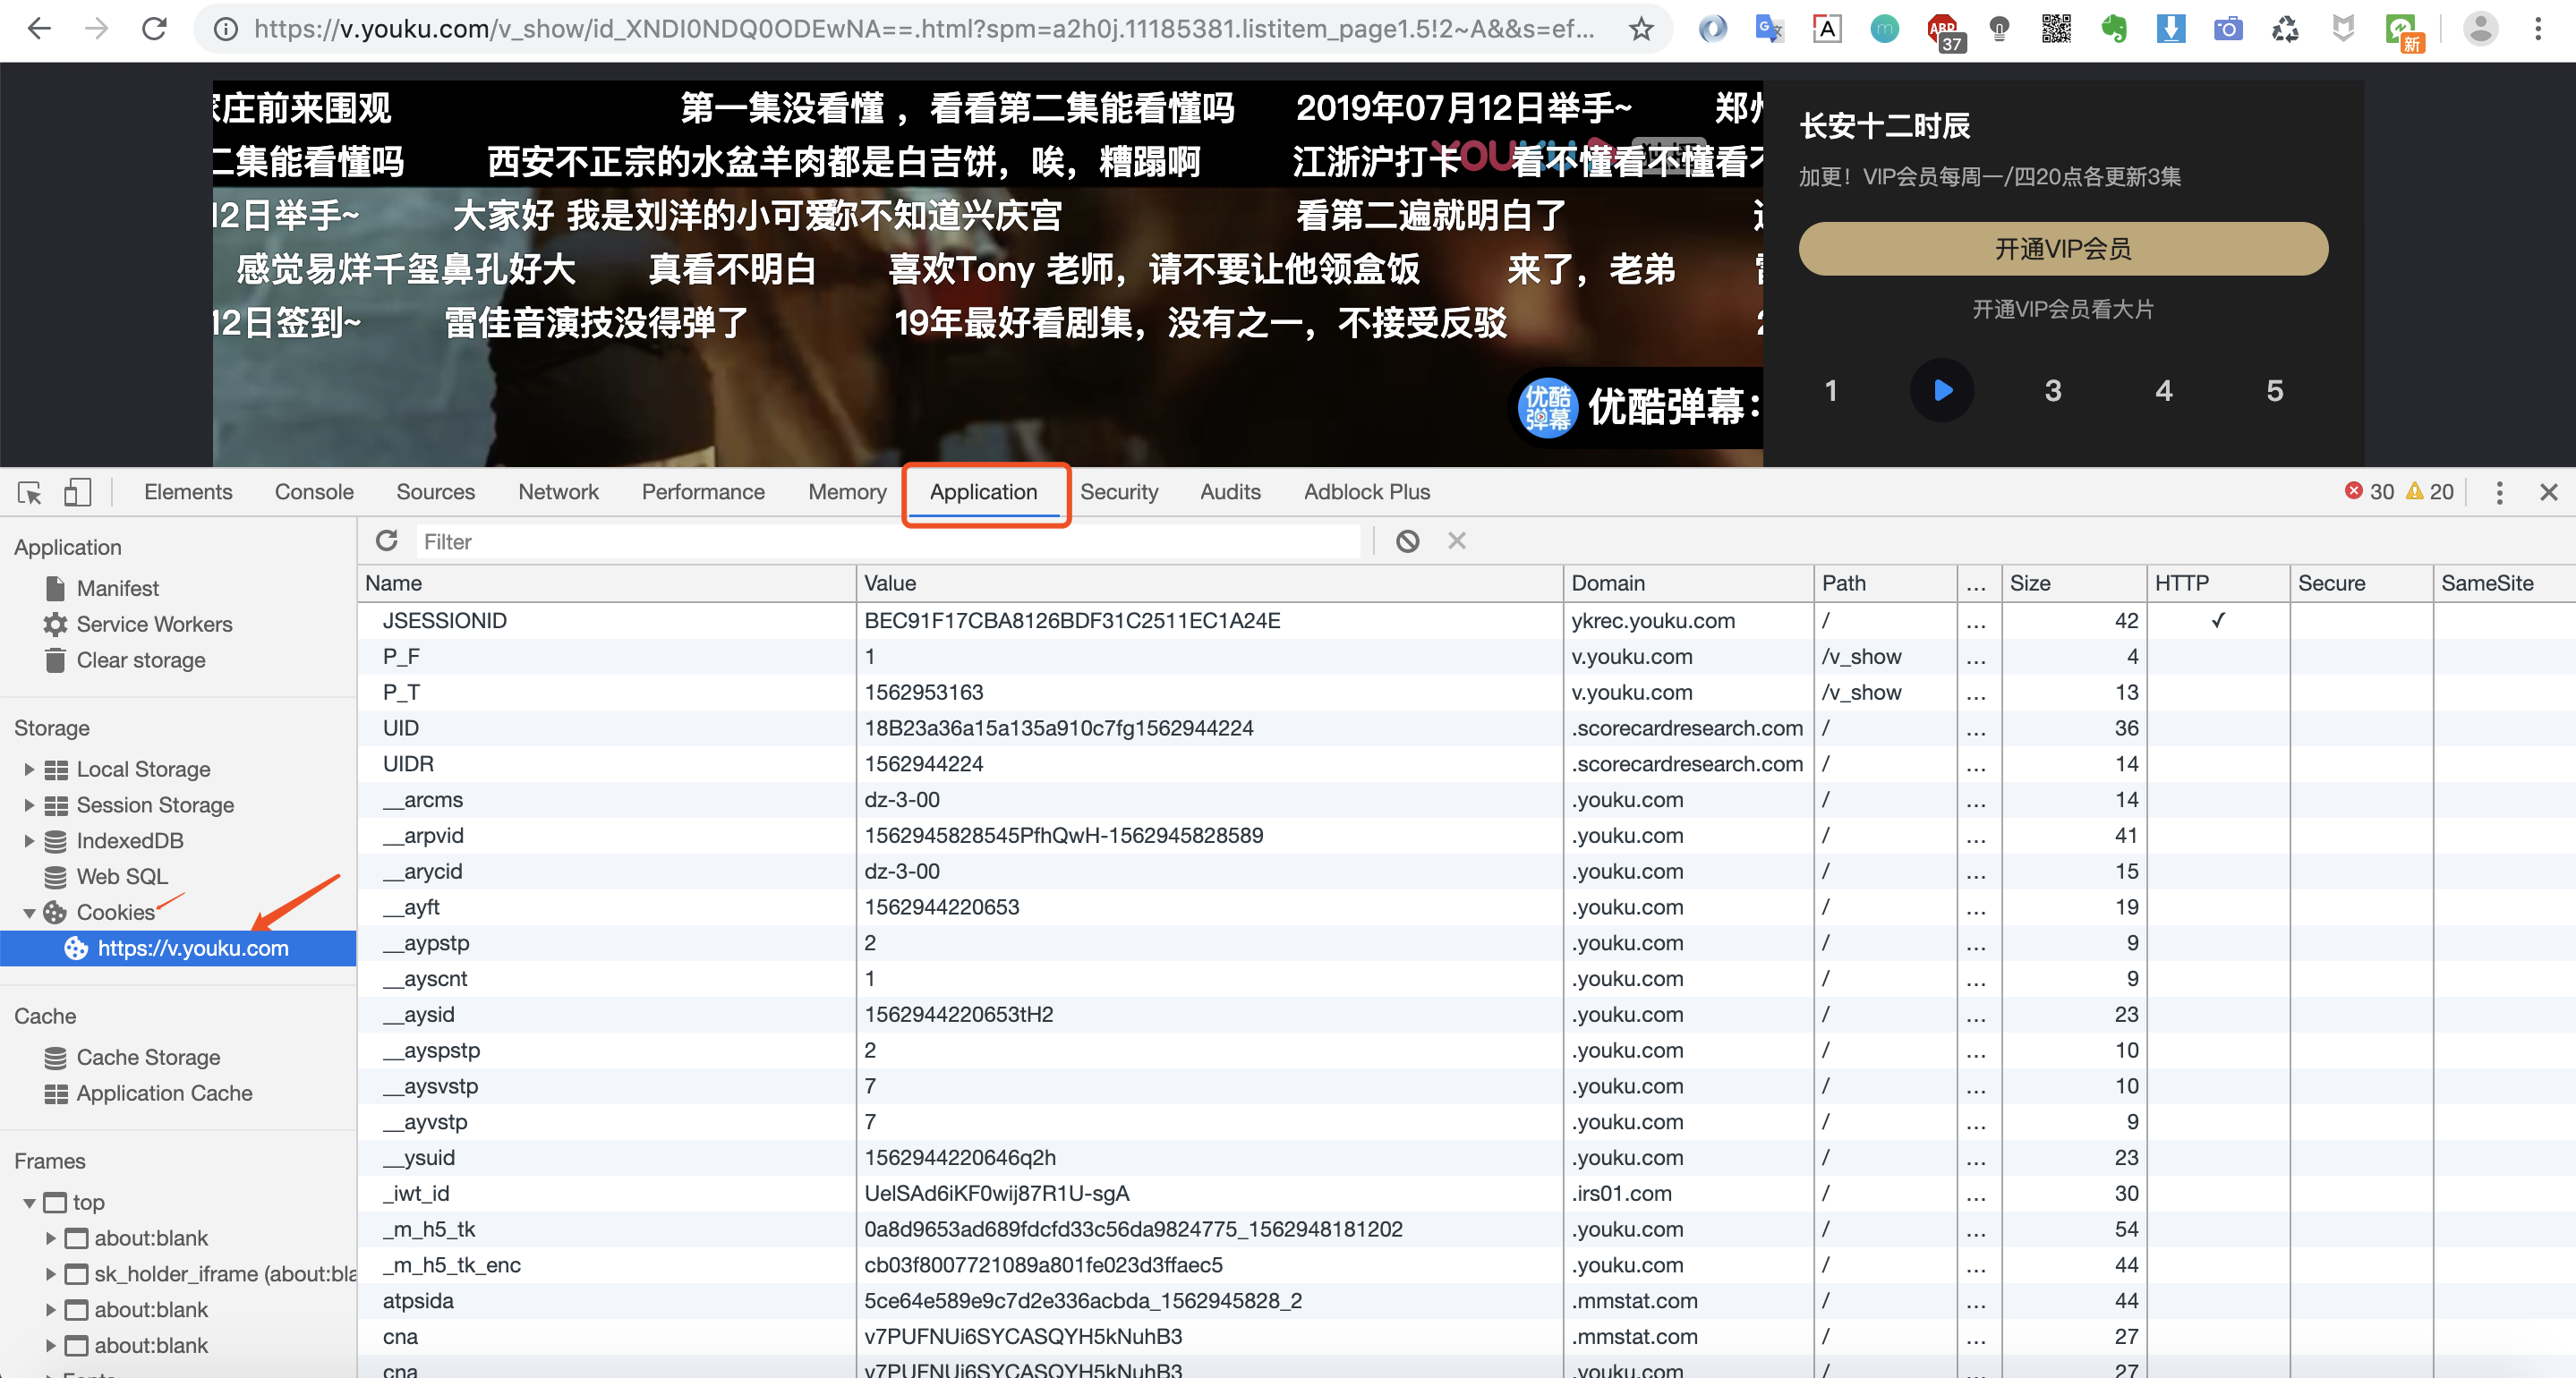Screen dimensions: 2576x1378
Task: Click the Application tab in DevTools
Action: pyautogui.click(x=983, y=492)
